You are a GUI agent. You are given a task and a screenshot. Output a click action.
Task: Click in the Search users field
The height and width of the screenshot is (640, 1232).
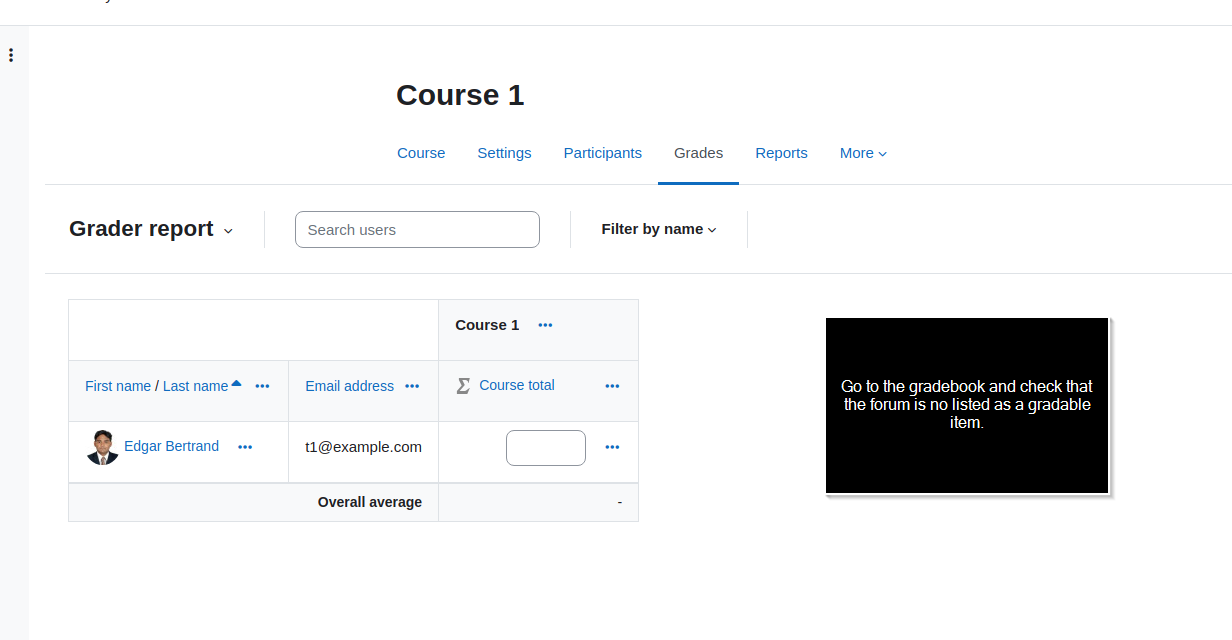click(417, 229)
